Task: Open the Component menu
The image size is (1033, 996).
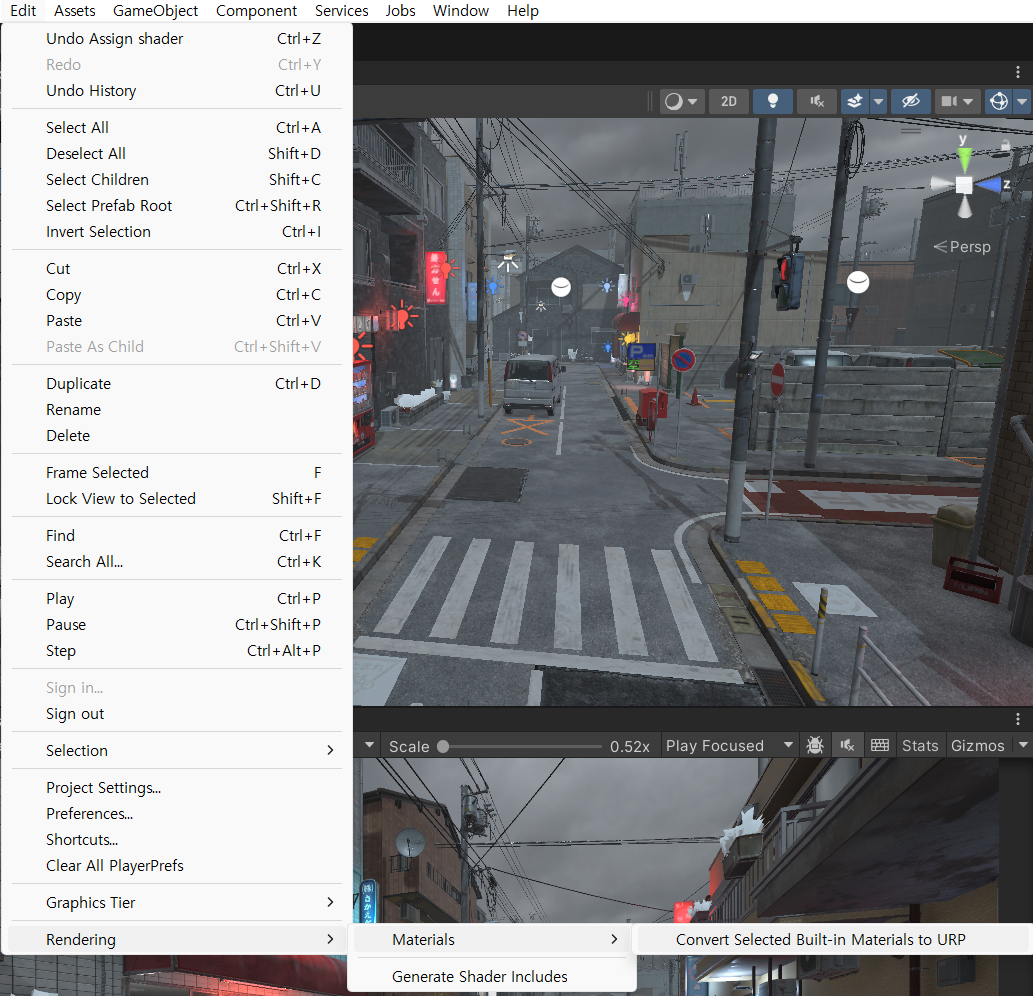Action: (256, 11)
